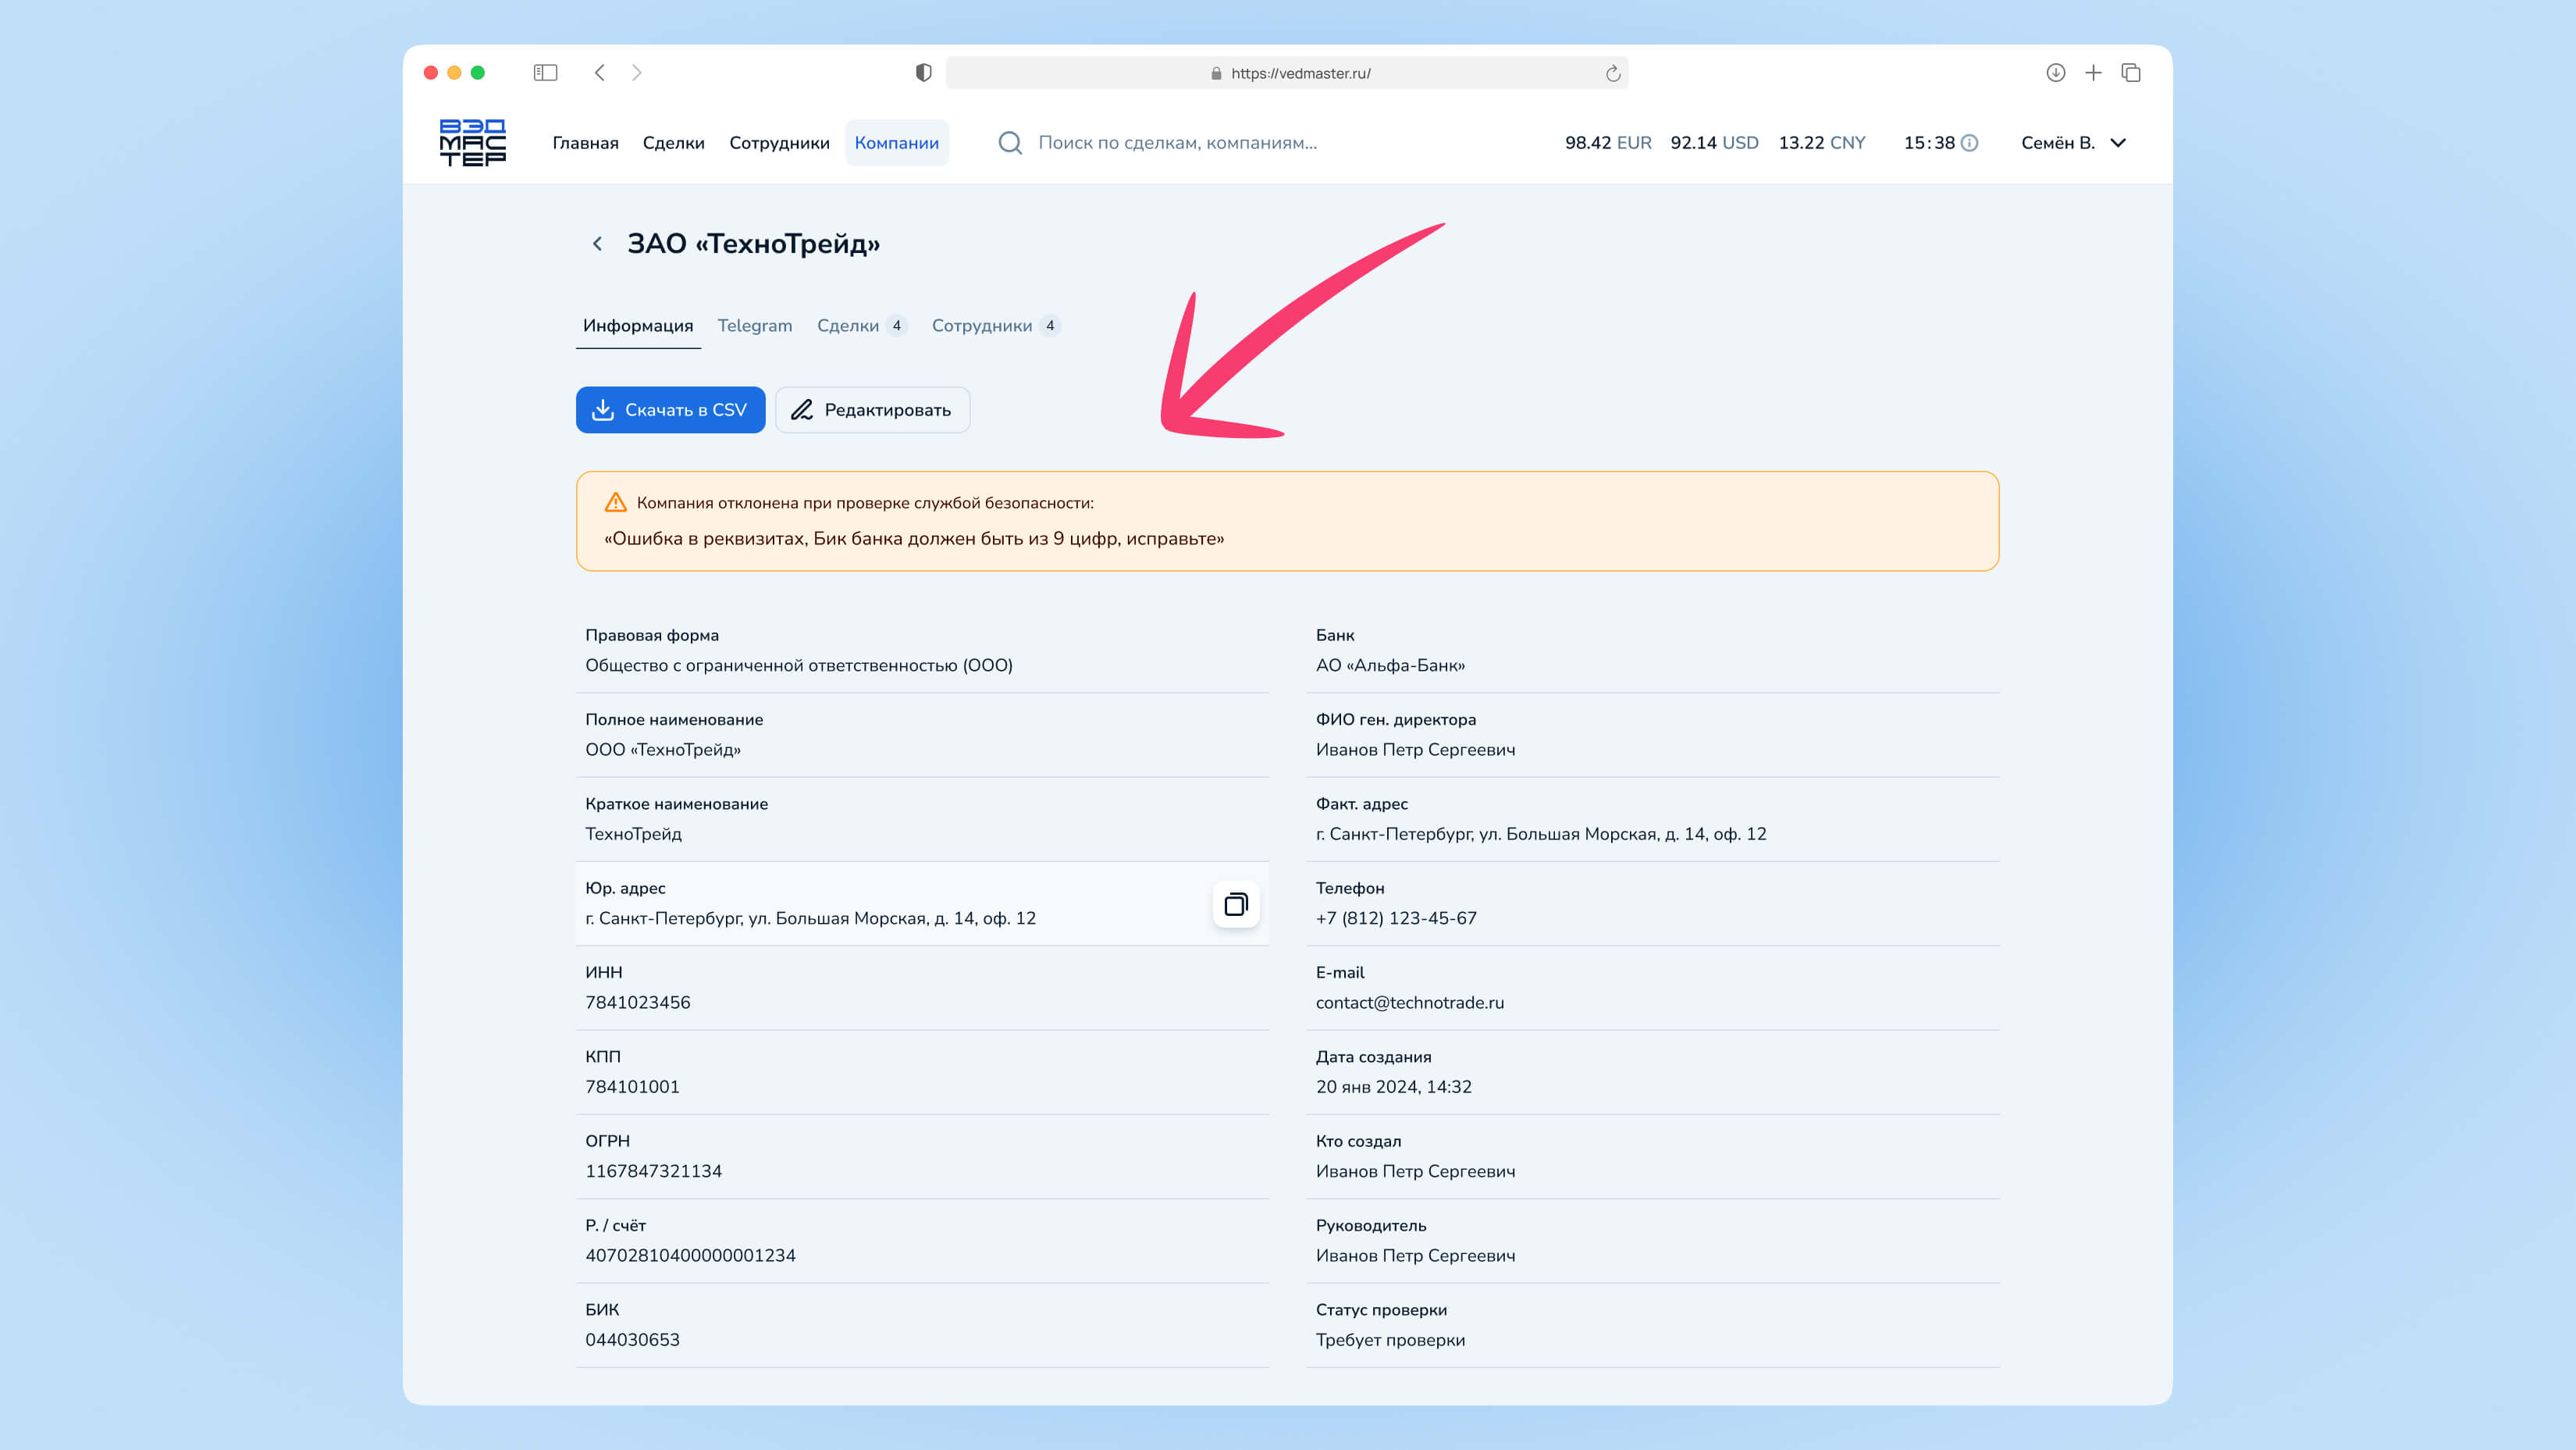
Task: Open browser downloads icon
Action: (x=2055, y=72)
